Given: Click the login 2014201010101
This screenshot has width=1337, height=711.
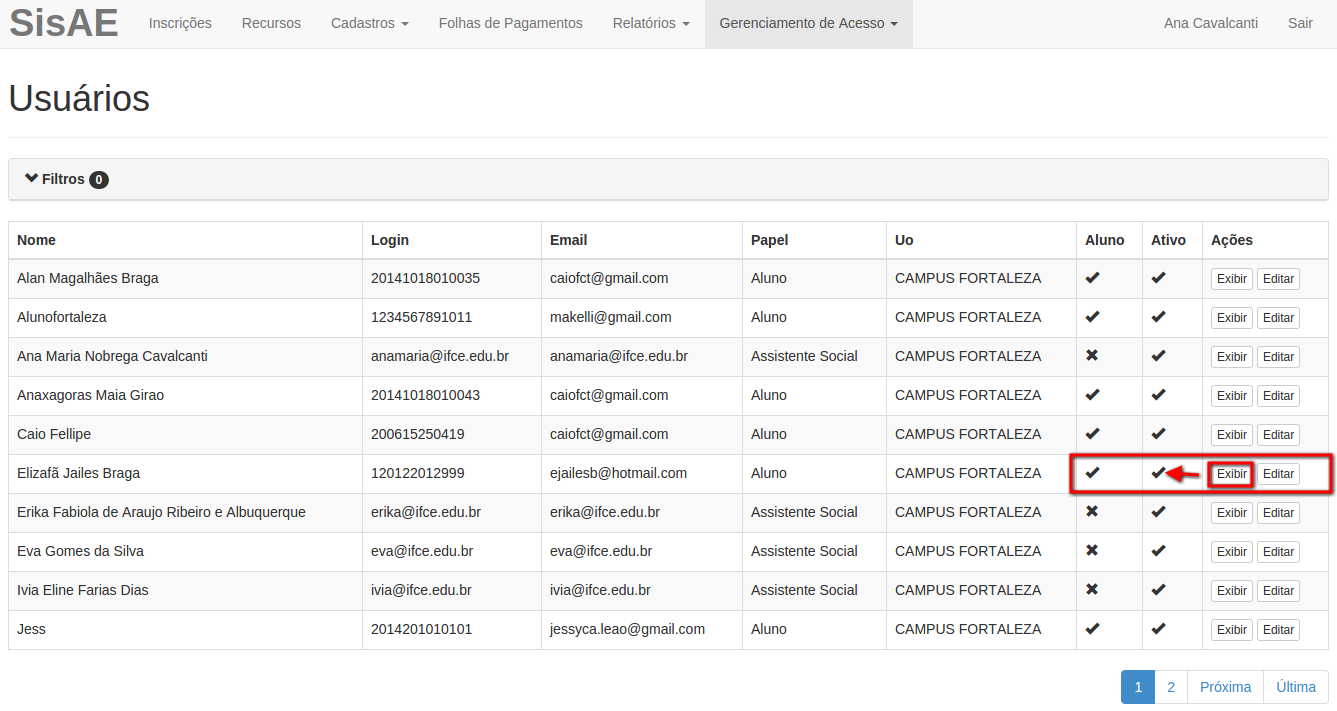Looking at the screenshot, I should tap(421, 629).
